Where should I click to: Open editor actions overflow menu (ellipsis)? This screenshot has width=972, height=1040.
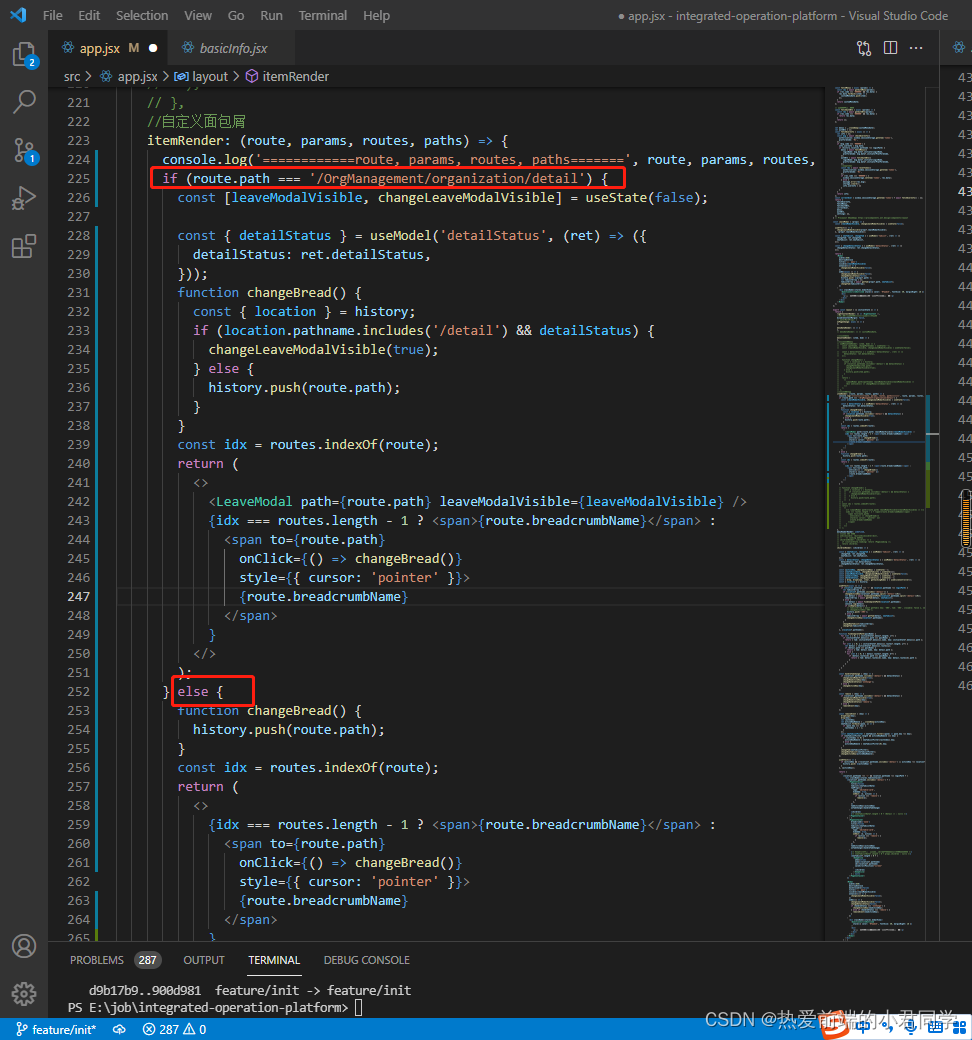click(x=916, y=47)
